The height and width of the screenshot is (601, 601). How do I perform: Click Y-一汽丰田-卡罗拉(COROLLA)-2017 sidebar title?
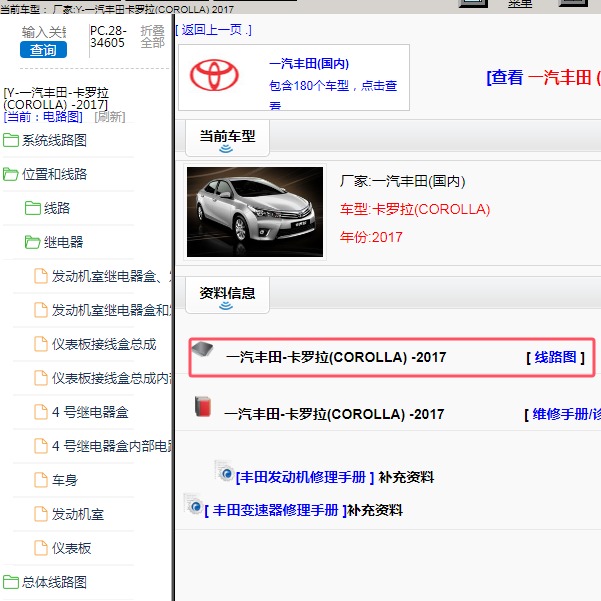(x=56, y=99)
